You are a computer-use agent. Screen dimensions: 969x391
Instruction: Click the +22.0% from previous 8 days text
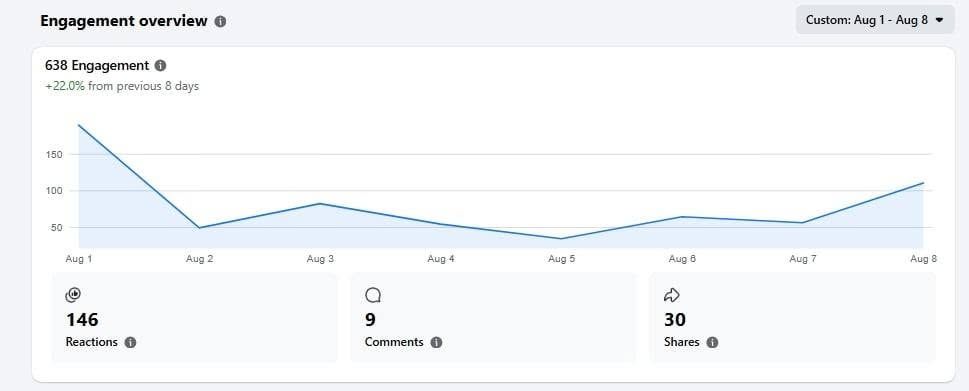pyautogui.click(x=122, y=86)
